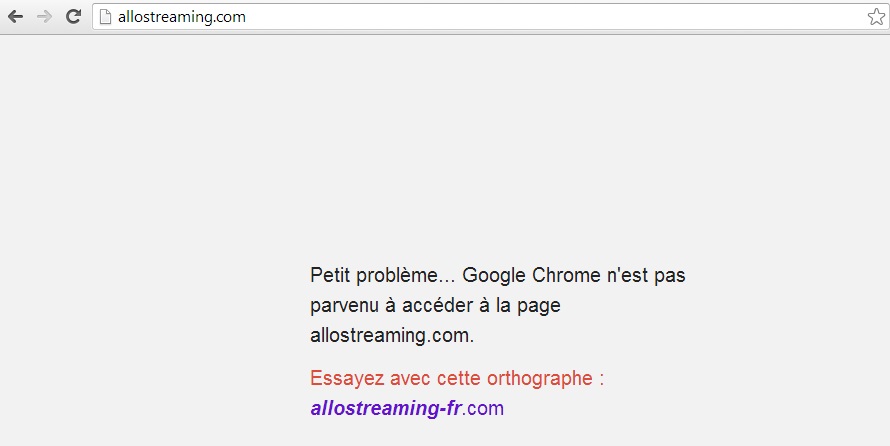Click the page icon in address bar
The height and width of the screenshot is (446, 890).
[104, 17]
